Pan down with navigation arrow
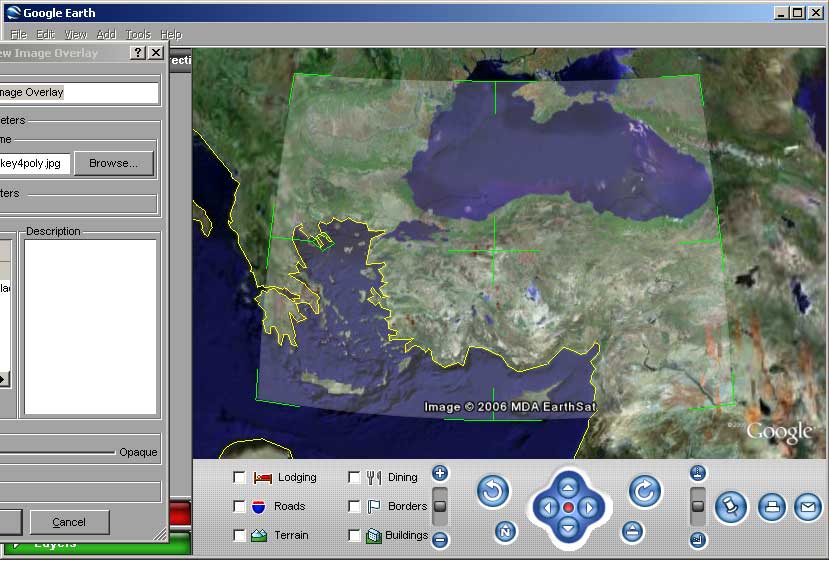829x561 pixels. coord(568,527)
